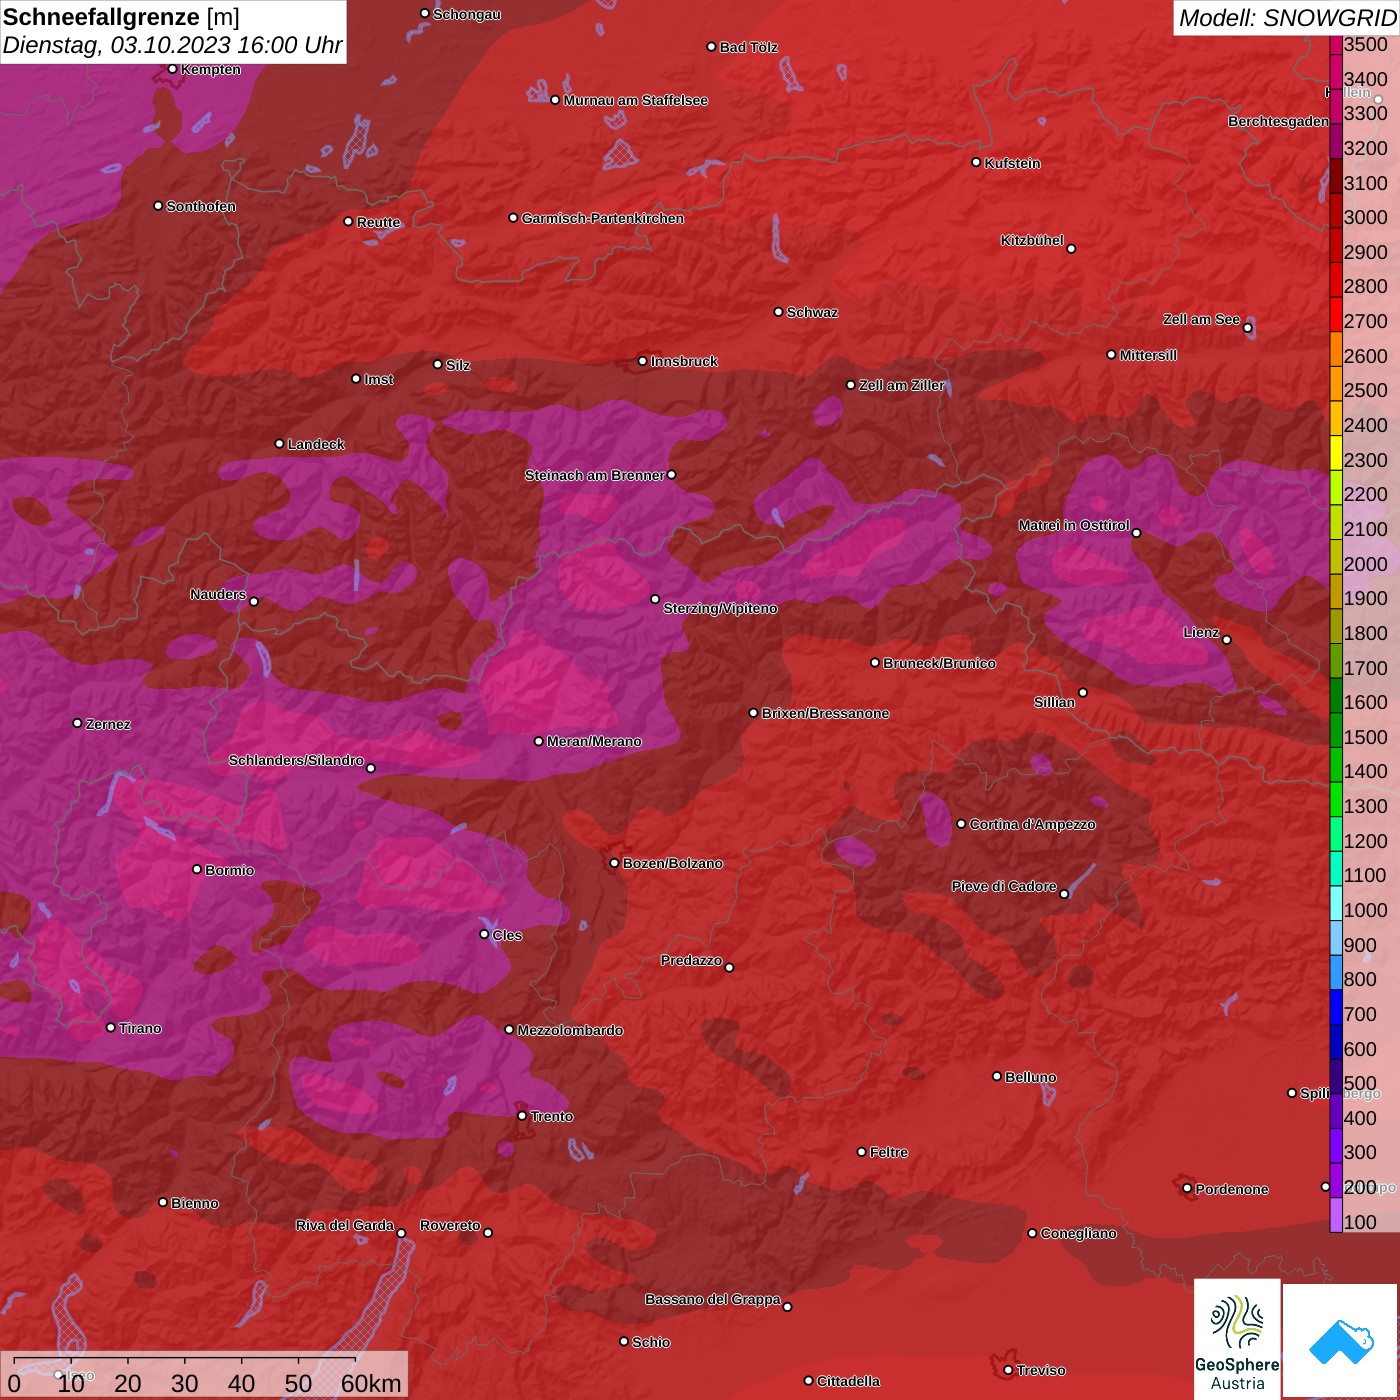
Task: Click the Nauders label
Action: pyautogui.click(x=218, y=594)
